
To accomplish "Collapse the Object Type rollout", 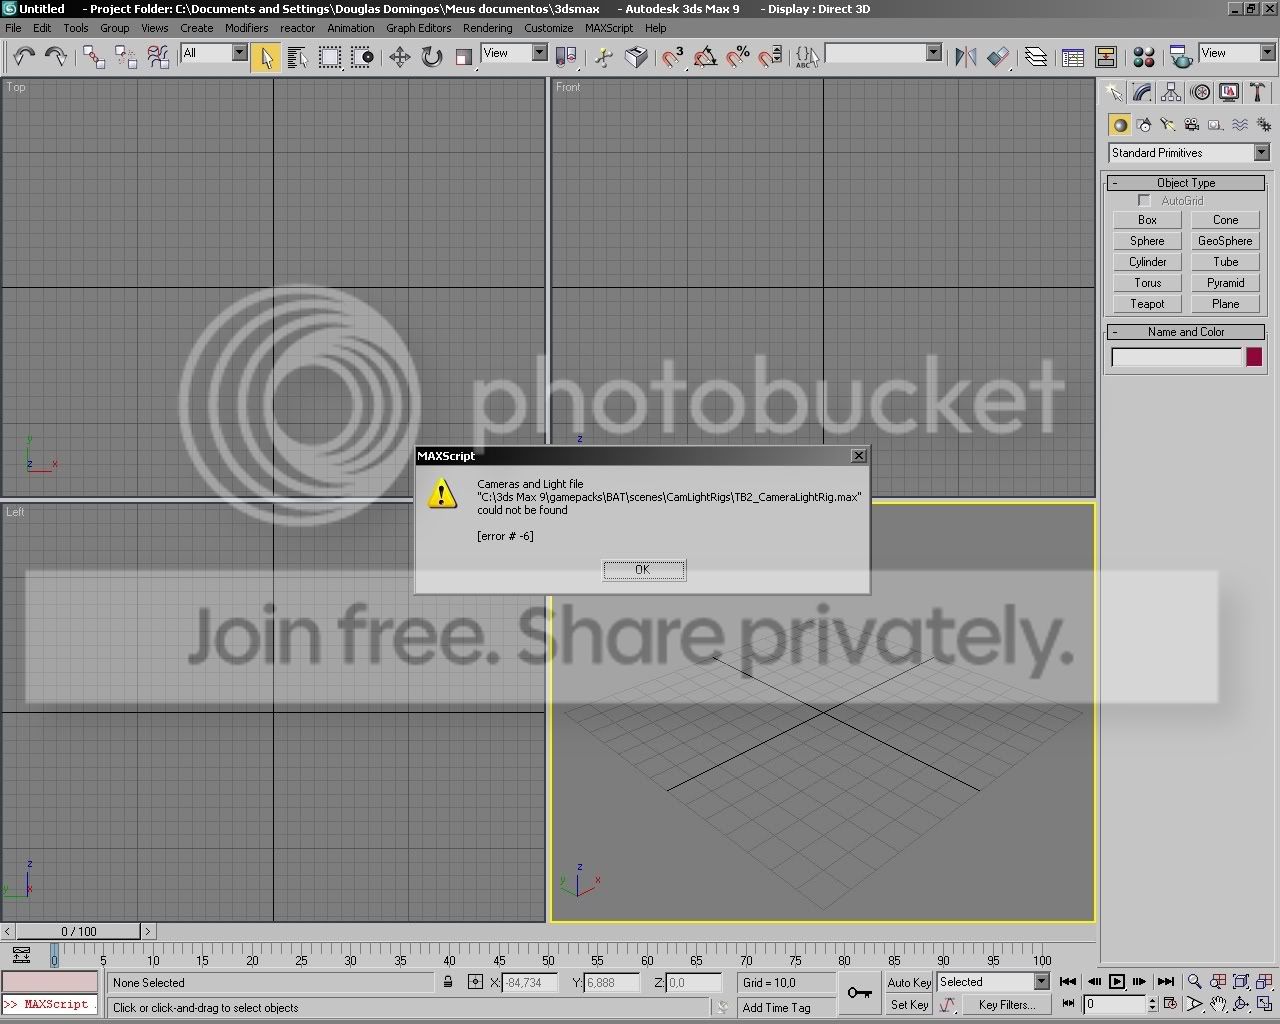I will point(1186,183).
